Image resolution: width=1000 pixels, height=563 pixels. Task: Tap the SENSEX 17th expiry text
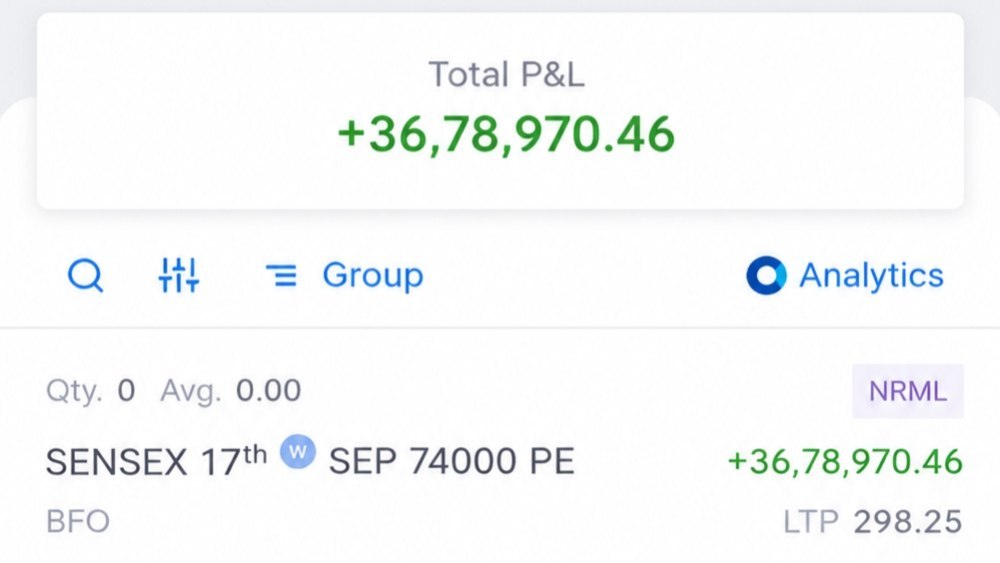[156, 460]
